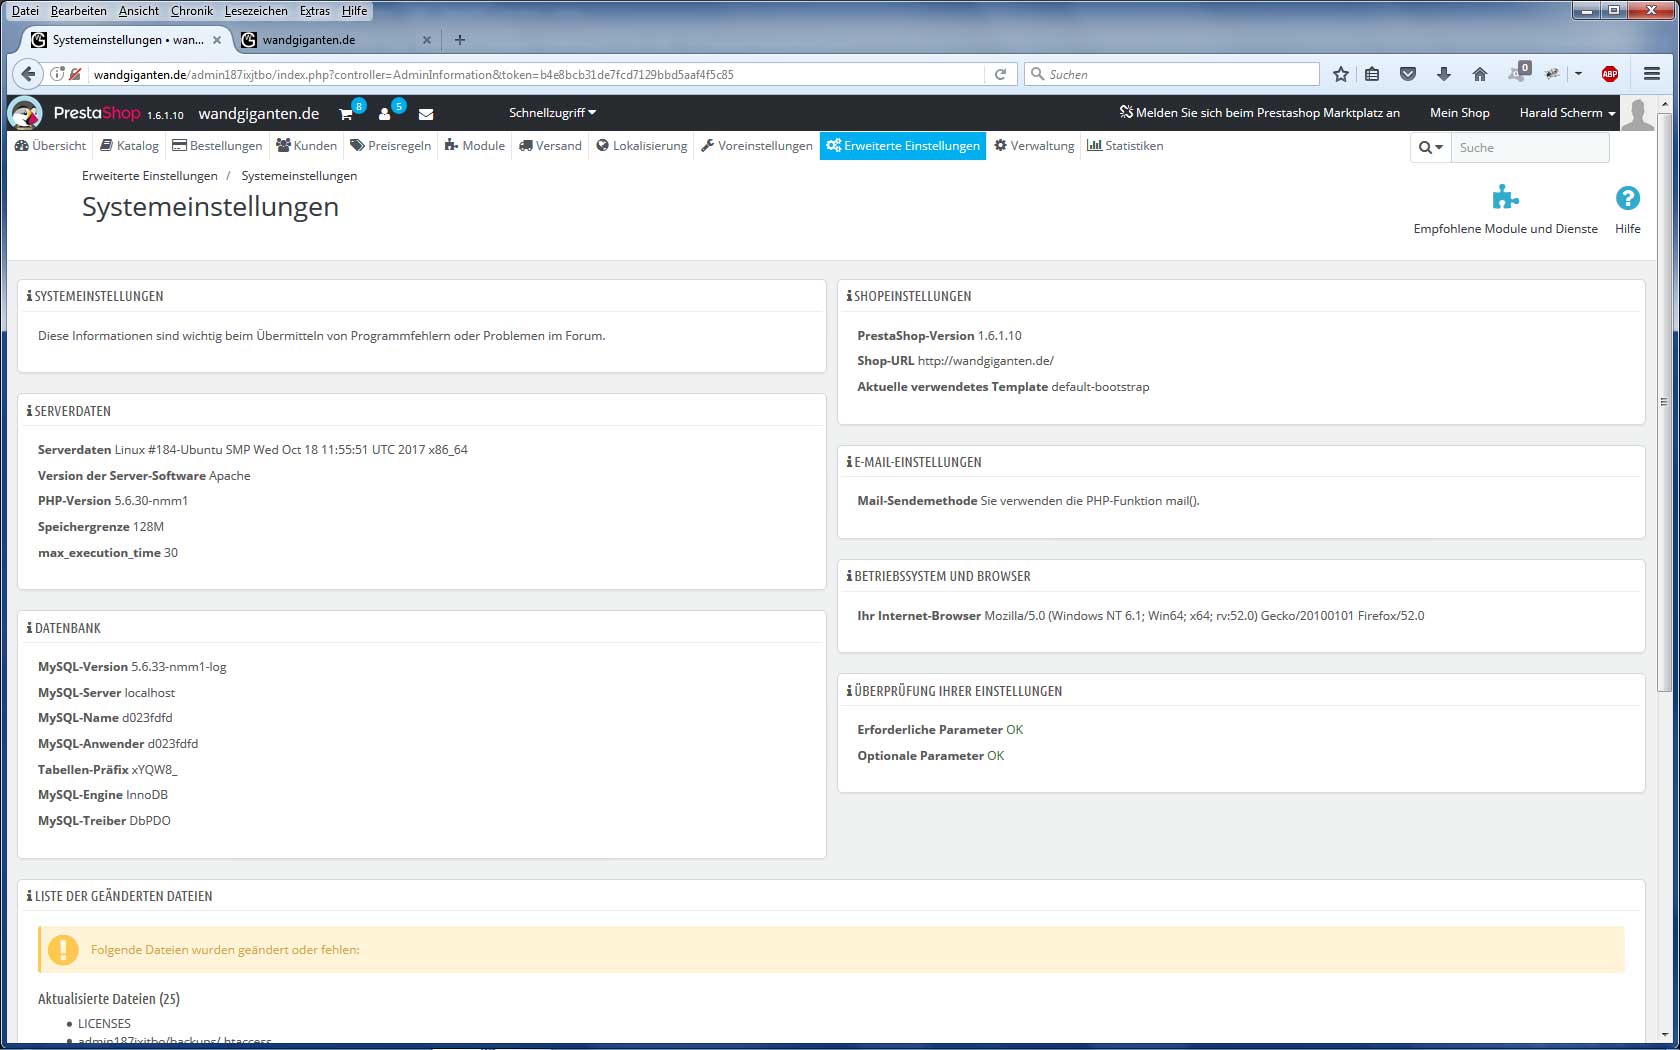Image resolution: width=1680 pixels, height=1050 pixels.
Task: Open the Datei menu
Action: pyautogui.click(x=25, y=11)
